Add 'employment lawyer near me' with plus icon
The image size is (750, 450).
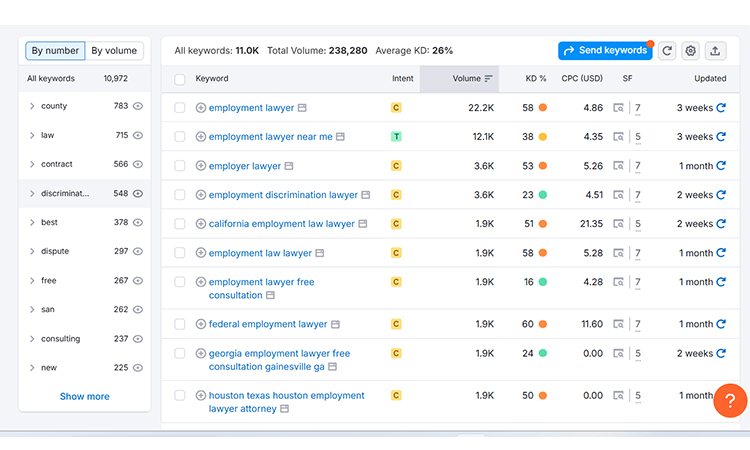click(201, 137)
